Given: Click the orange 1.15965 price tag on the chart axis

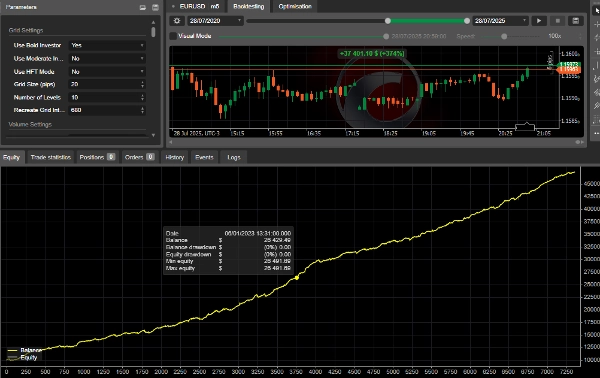Looking at the screenshot, I should 569,69.
